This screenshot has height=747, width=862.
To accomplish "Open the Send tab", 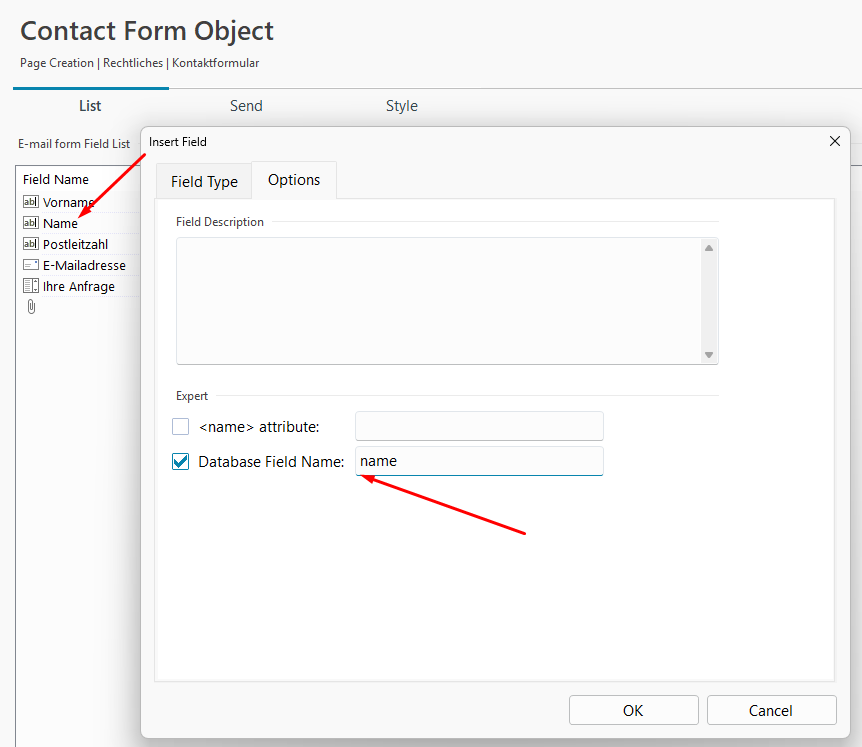I will point(246,106).
